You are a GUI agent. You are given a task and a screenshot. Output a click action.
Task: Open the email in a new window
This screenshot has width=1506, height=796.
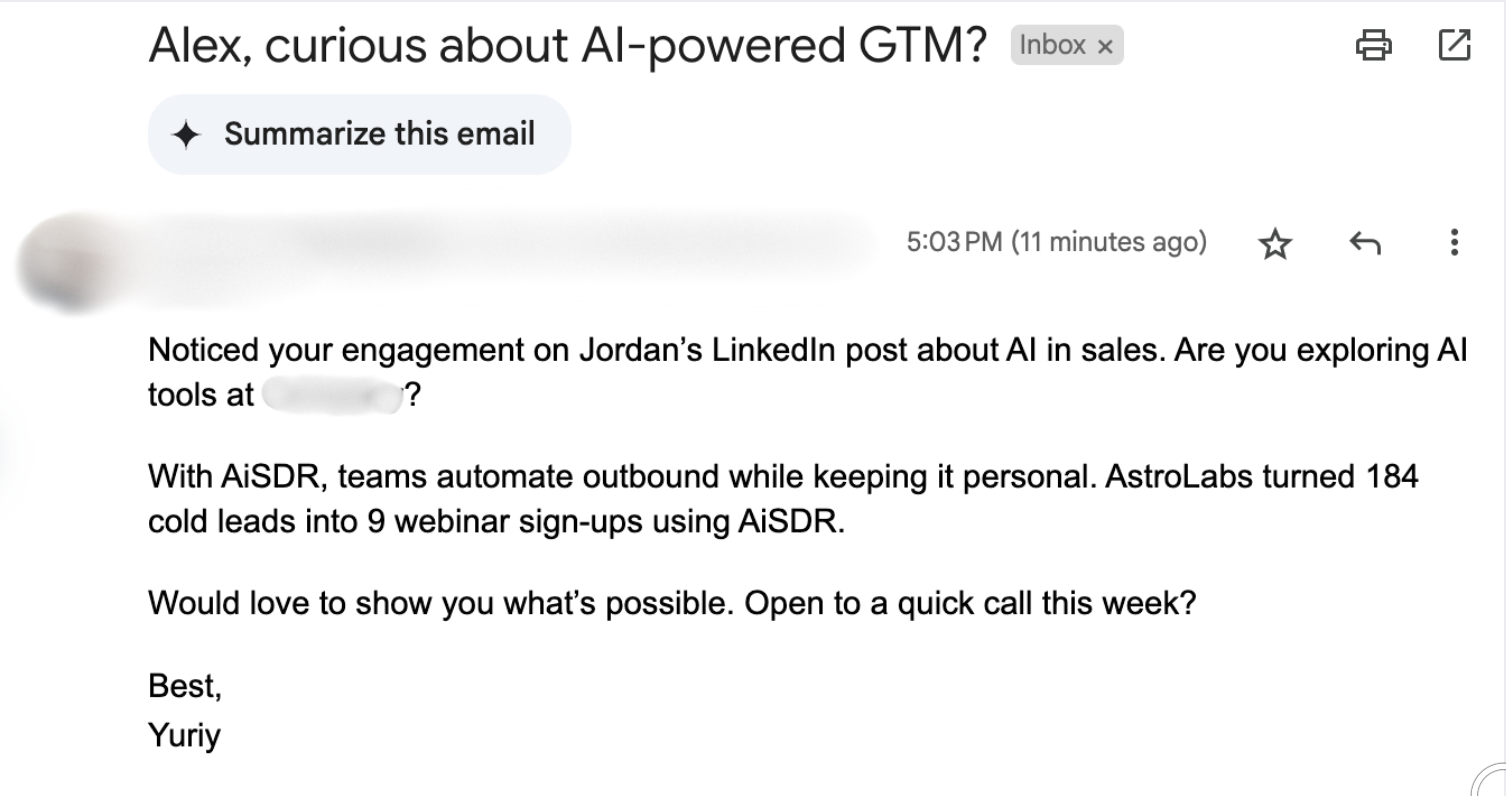pyautogui.click(x=1453, y=45)
